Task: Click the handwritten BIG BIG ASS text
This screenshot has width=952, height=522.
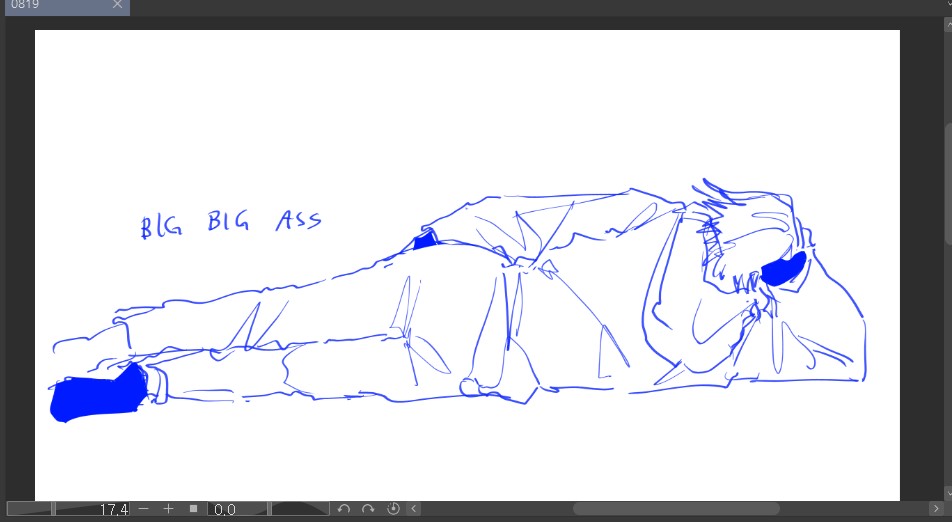Action: [231, 223]
